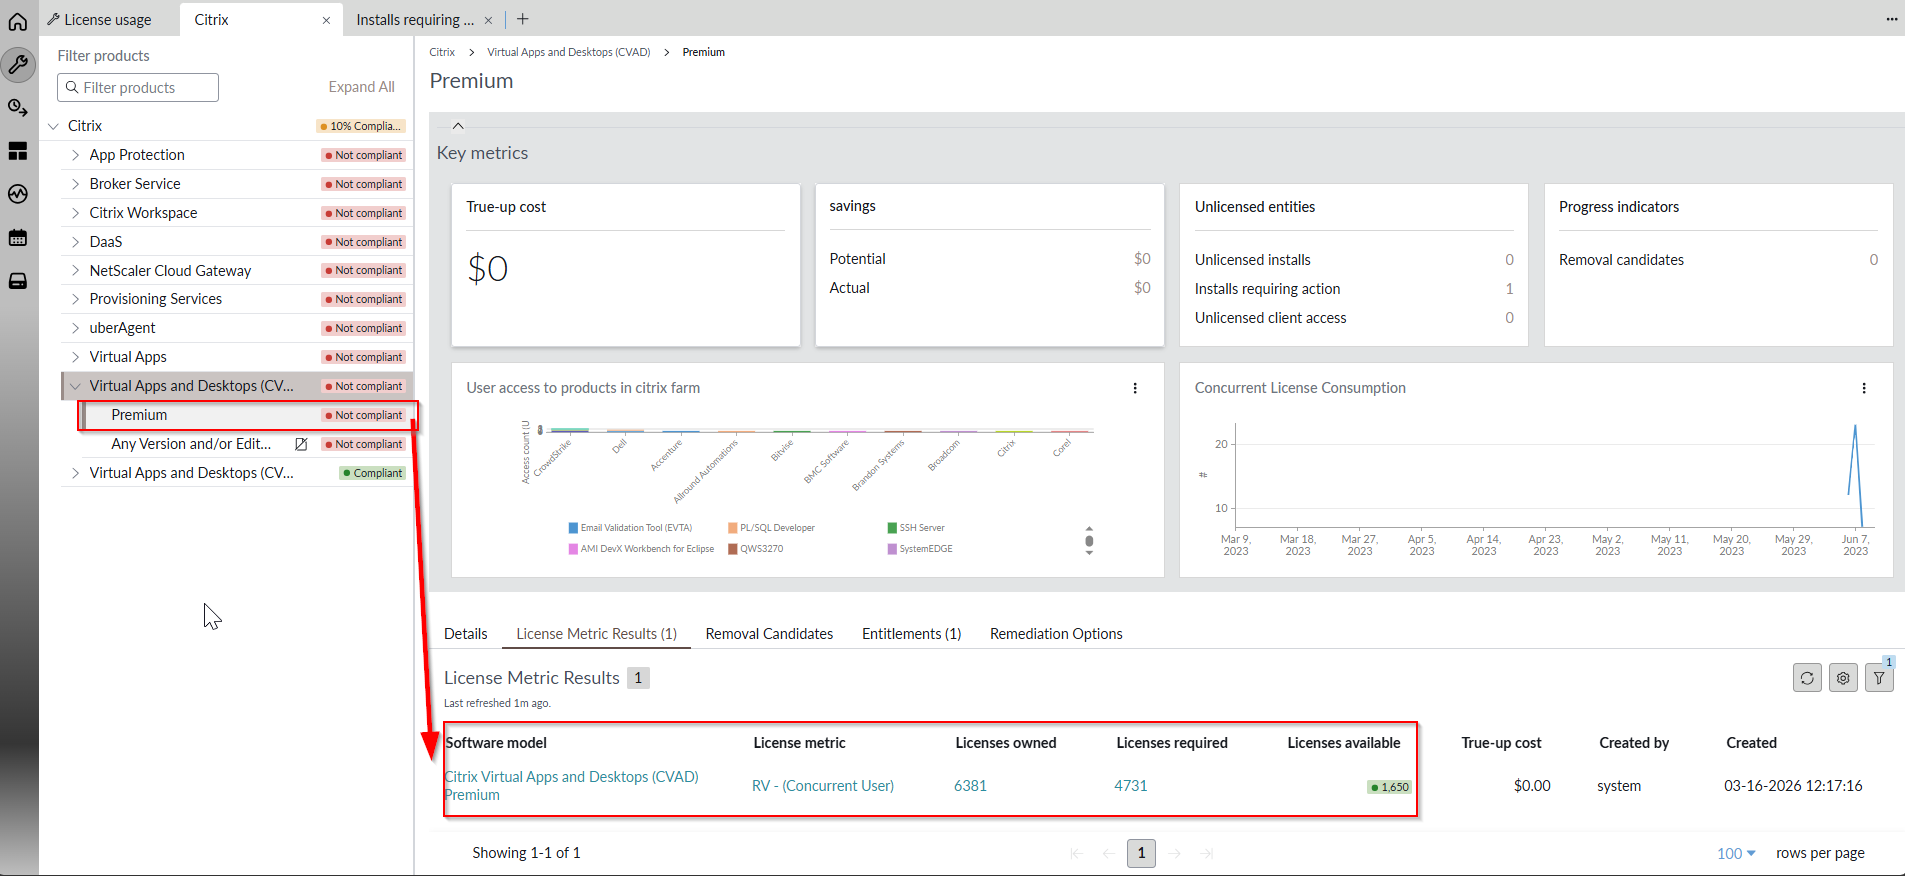
Task: Expand the App Protection tree node
Action: [75, 155]
